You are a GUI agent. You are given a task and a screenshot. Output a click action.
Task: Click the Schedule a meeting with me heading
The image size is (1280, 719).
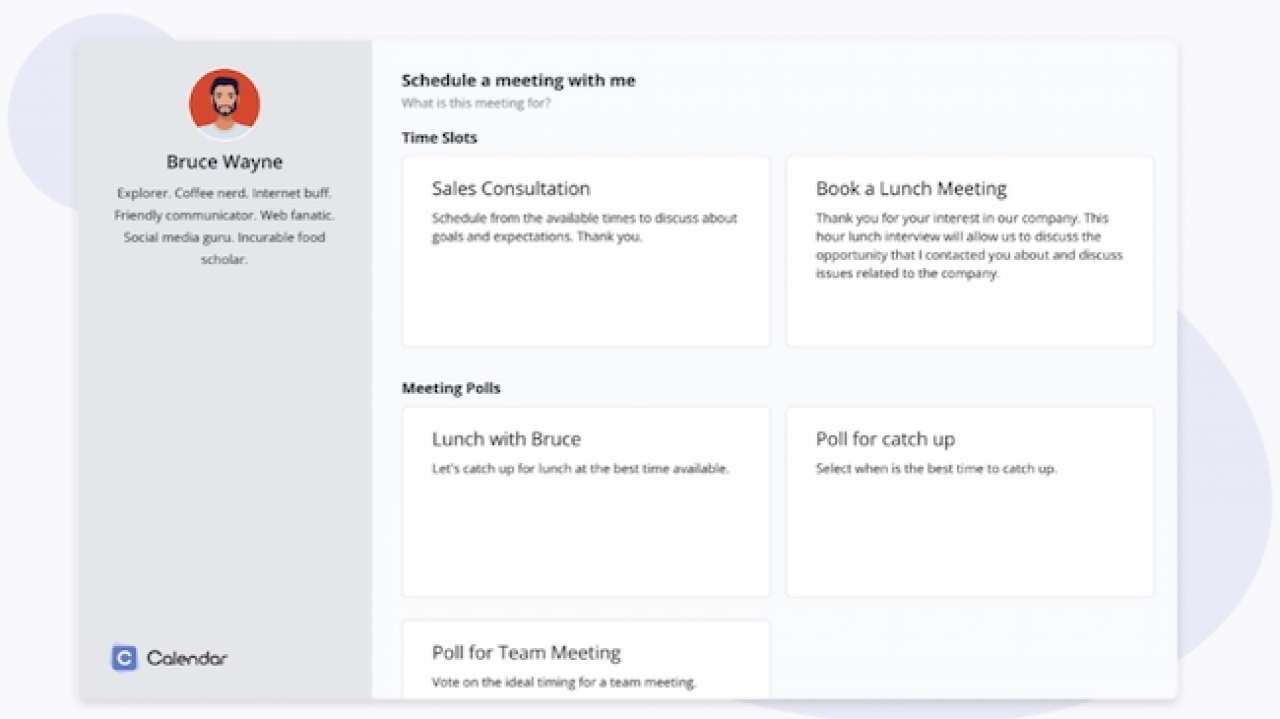[x=518, y=80]
